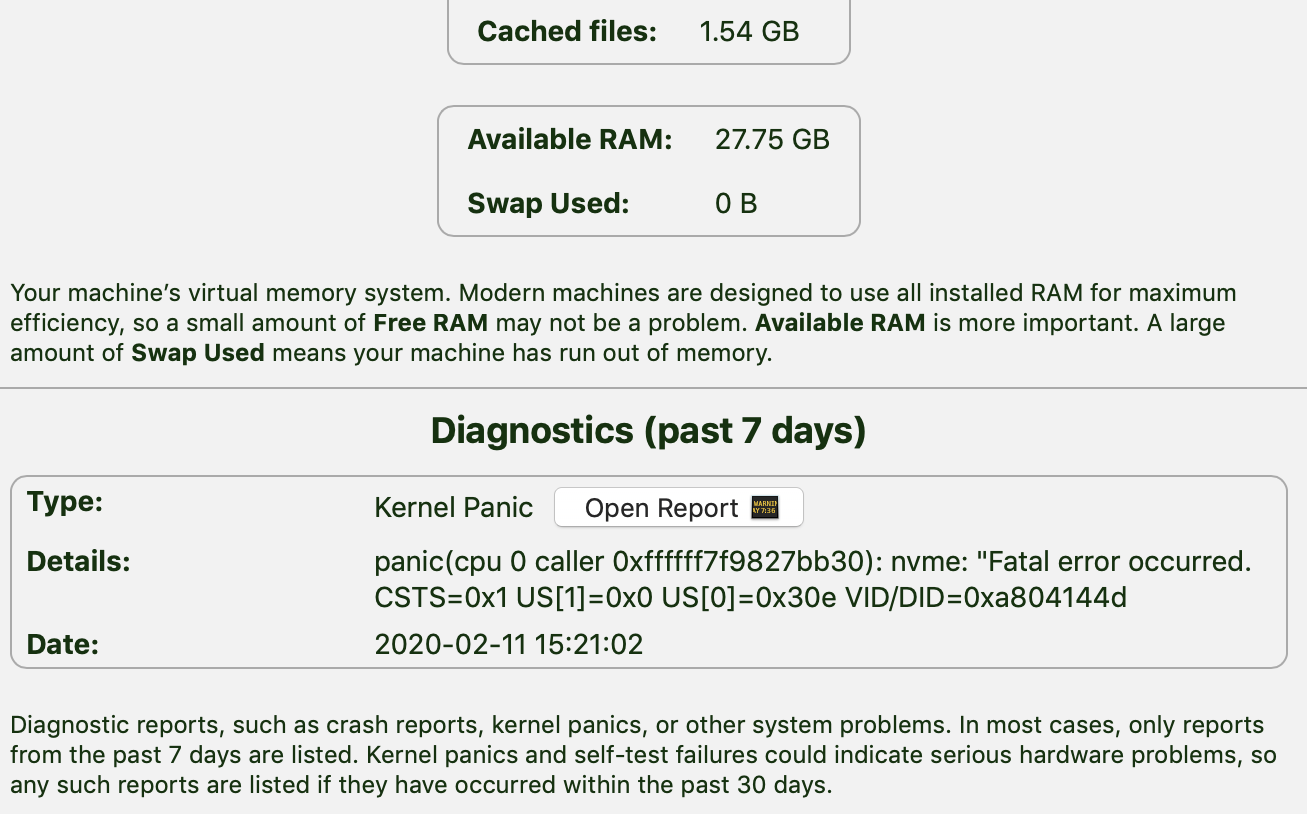
Task: Click bold Swap Used in memory description
Action: [x=198, y=353]
